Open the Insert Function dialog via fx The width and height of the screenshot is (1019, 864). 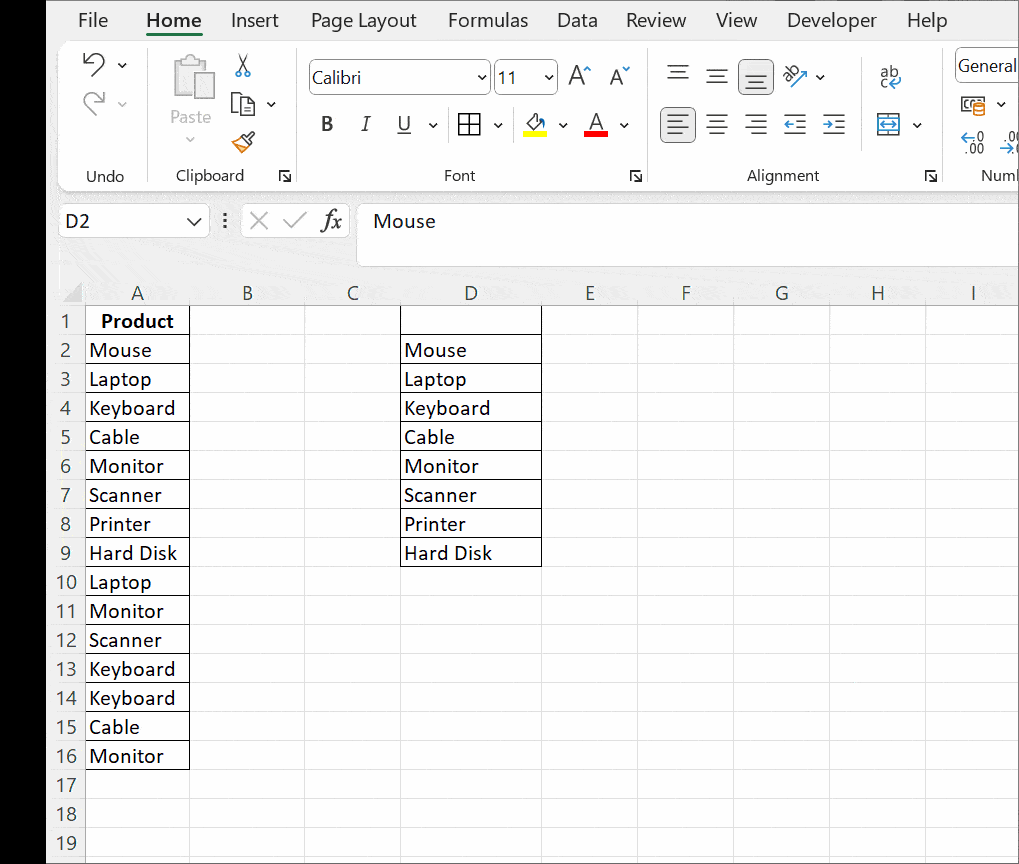coord(332,221)
